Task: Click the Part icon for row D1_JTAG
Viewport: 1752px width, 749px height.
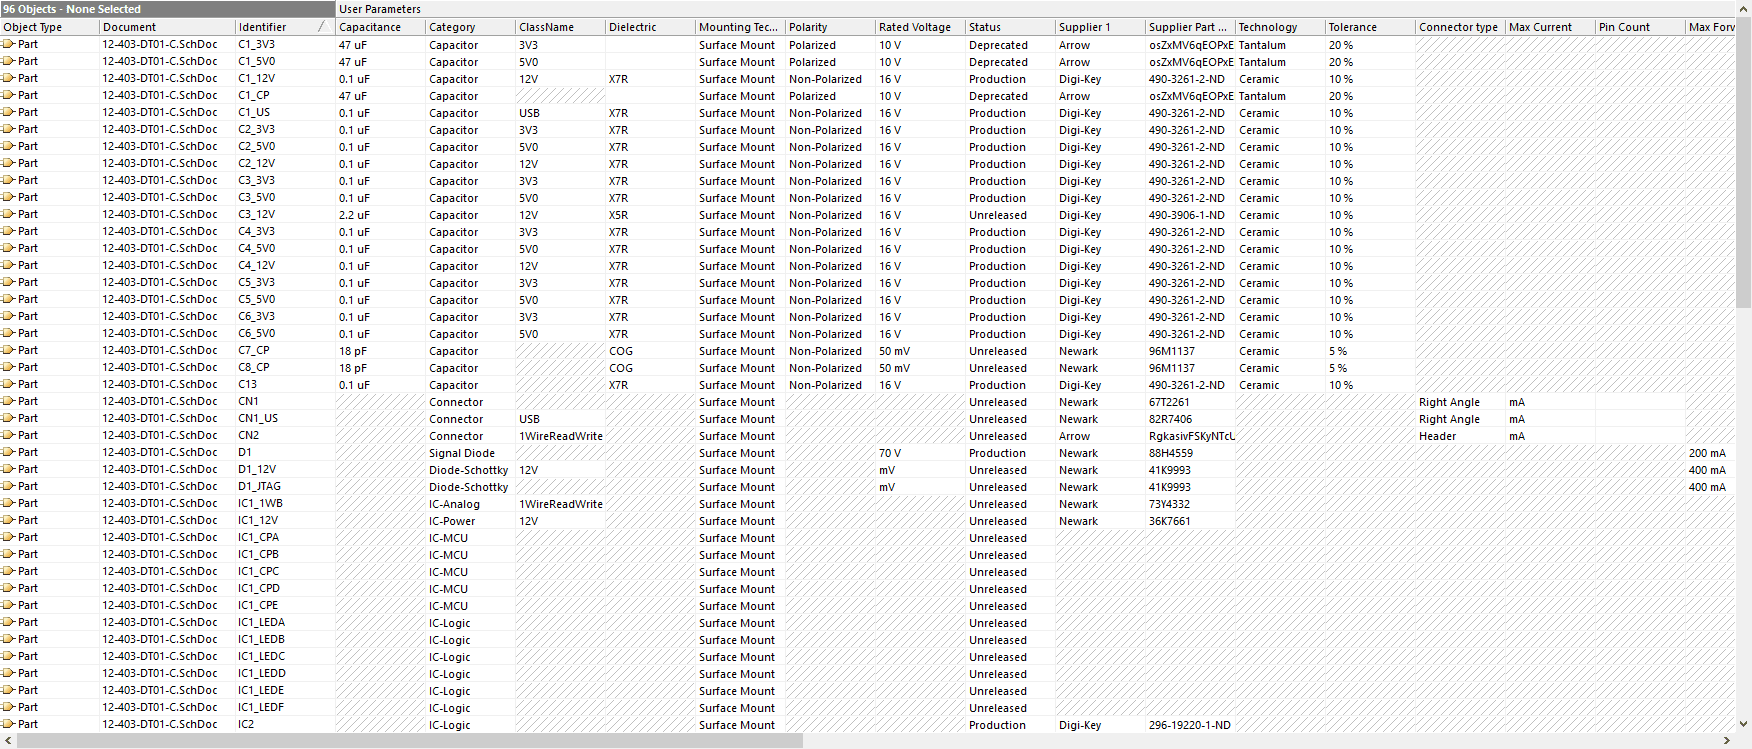Action: pyautogui.click(x=9, y=487)
